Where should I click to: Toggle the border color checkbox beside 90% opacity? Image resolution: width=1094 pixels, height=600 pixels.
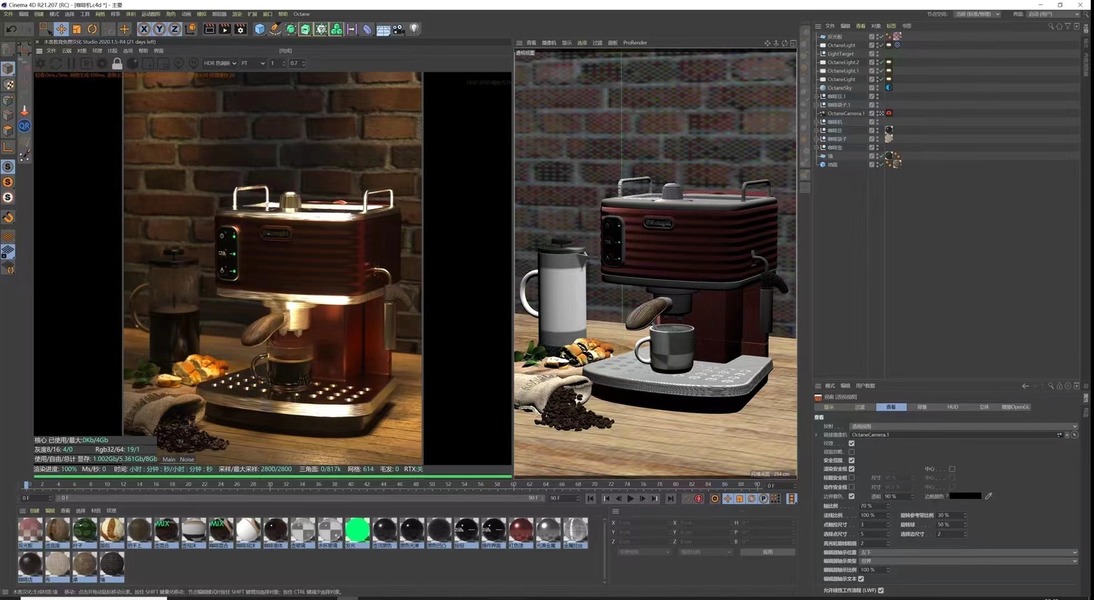[851, 496]
